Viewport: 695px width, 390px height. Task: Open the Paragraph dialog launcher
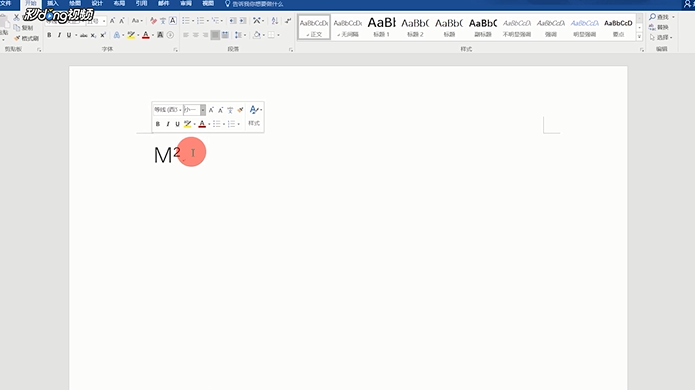click(x=291, y=50)
